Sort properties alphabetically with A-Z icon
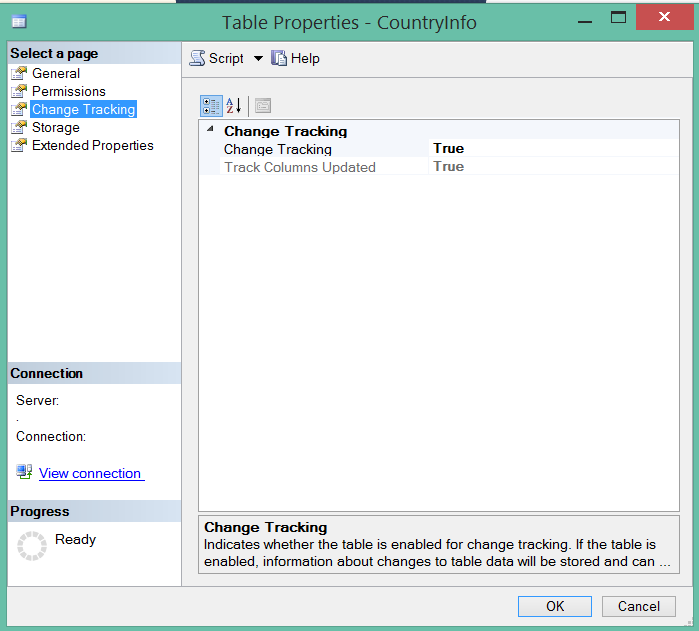Image resolution: width=699 pixels, height=631 pixels. coord(234,106)
